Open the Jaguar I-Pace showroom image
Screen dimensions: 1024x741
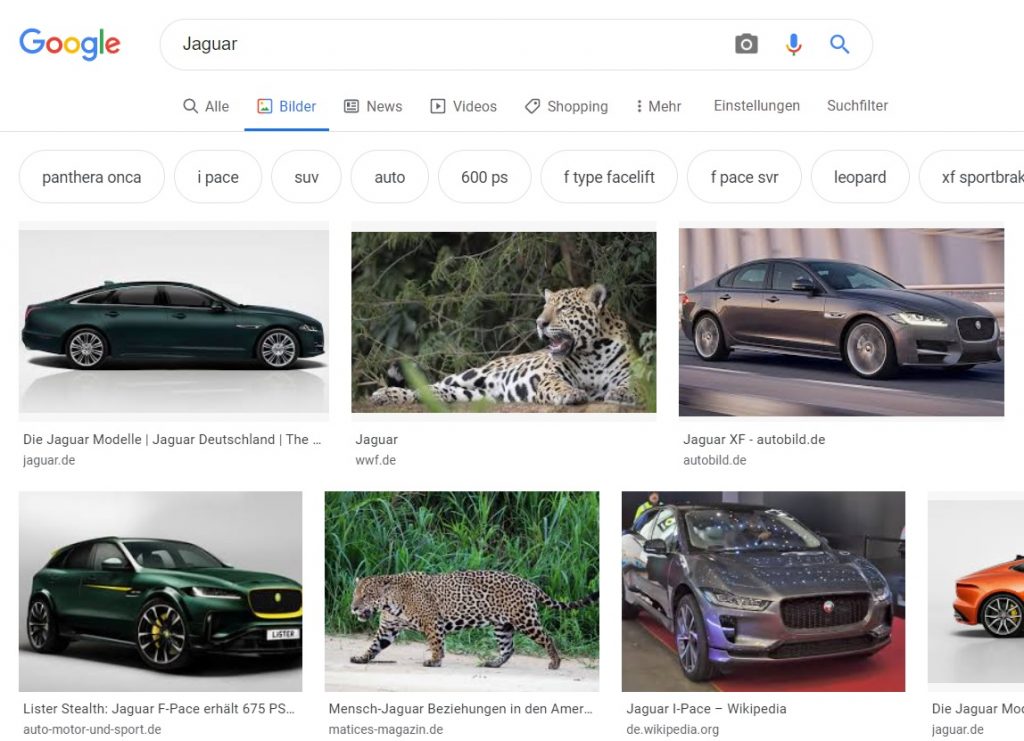pyautogui.click(x=763, y=591)
